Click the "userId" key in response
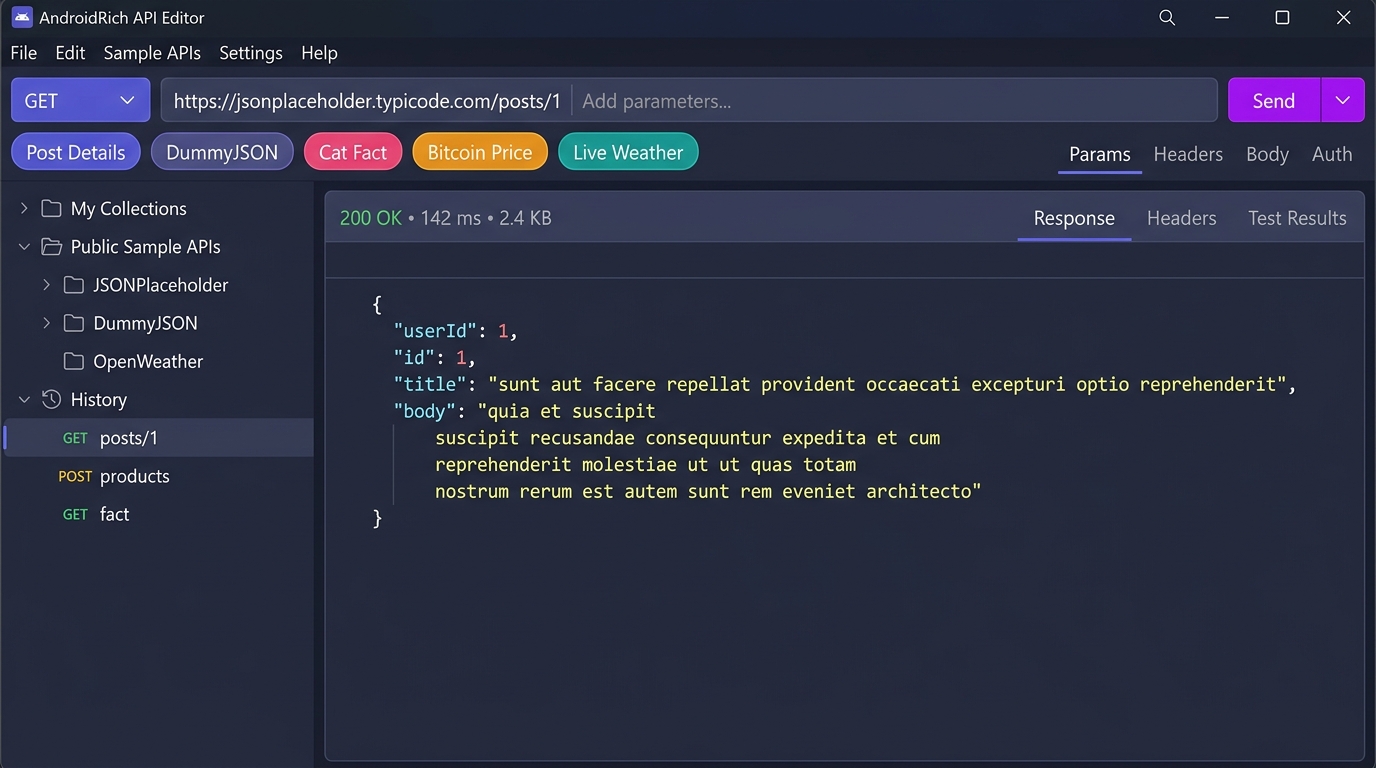Image resolution: width=1376 pixels, height=768 pixels. pos(435,330)
